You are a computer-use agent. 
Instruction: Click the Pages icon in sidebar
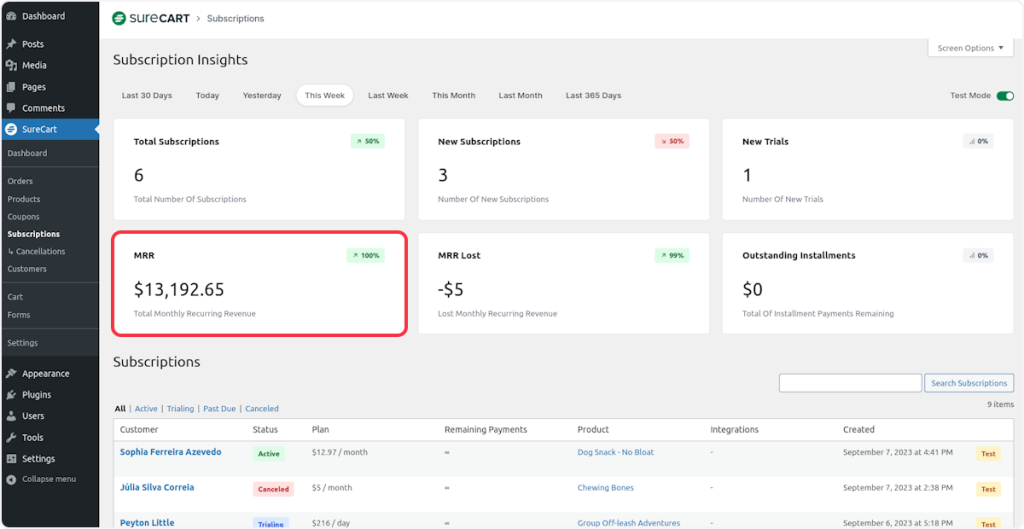[11, 87]
